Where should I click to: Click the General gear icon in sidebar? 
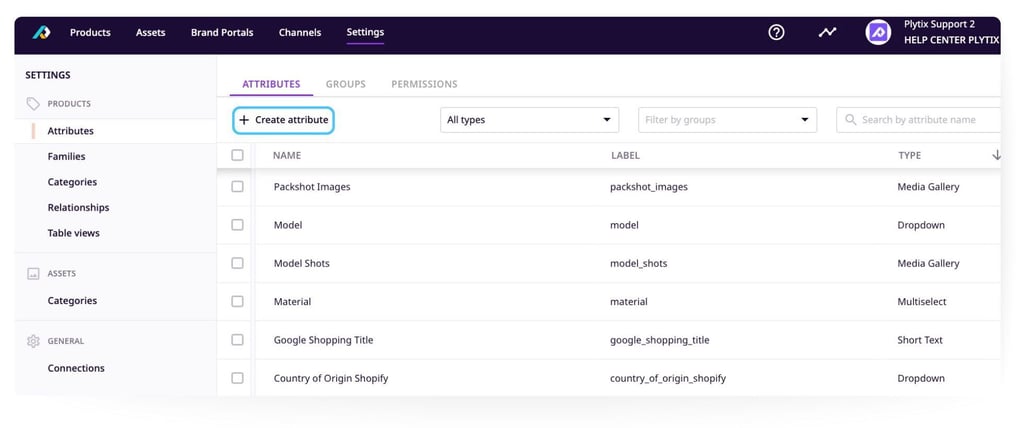click(33, 341)
